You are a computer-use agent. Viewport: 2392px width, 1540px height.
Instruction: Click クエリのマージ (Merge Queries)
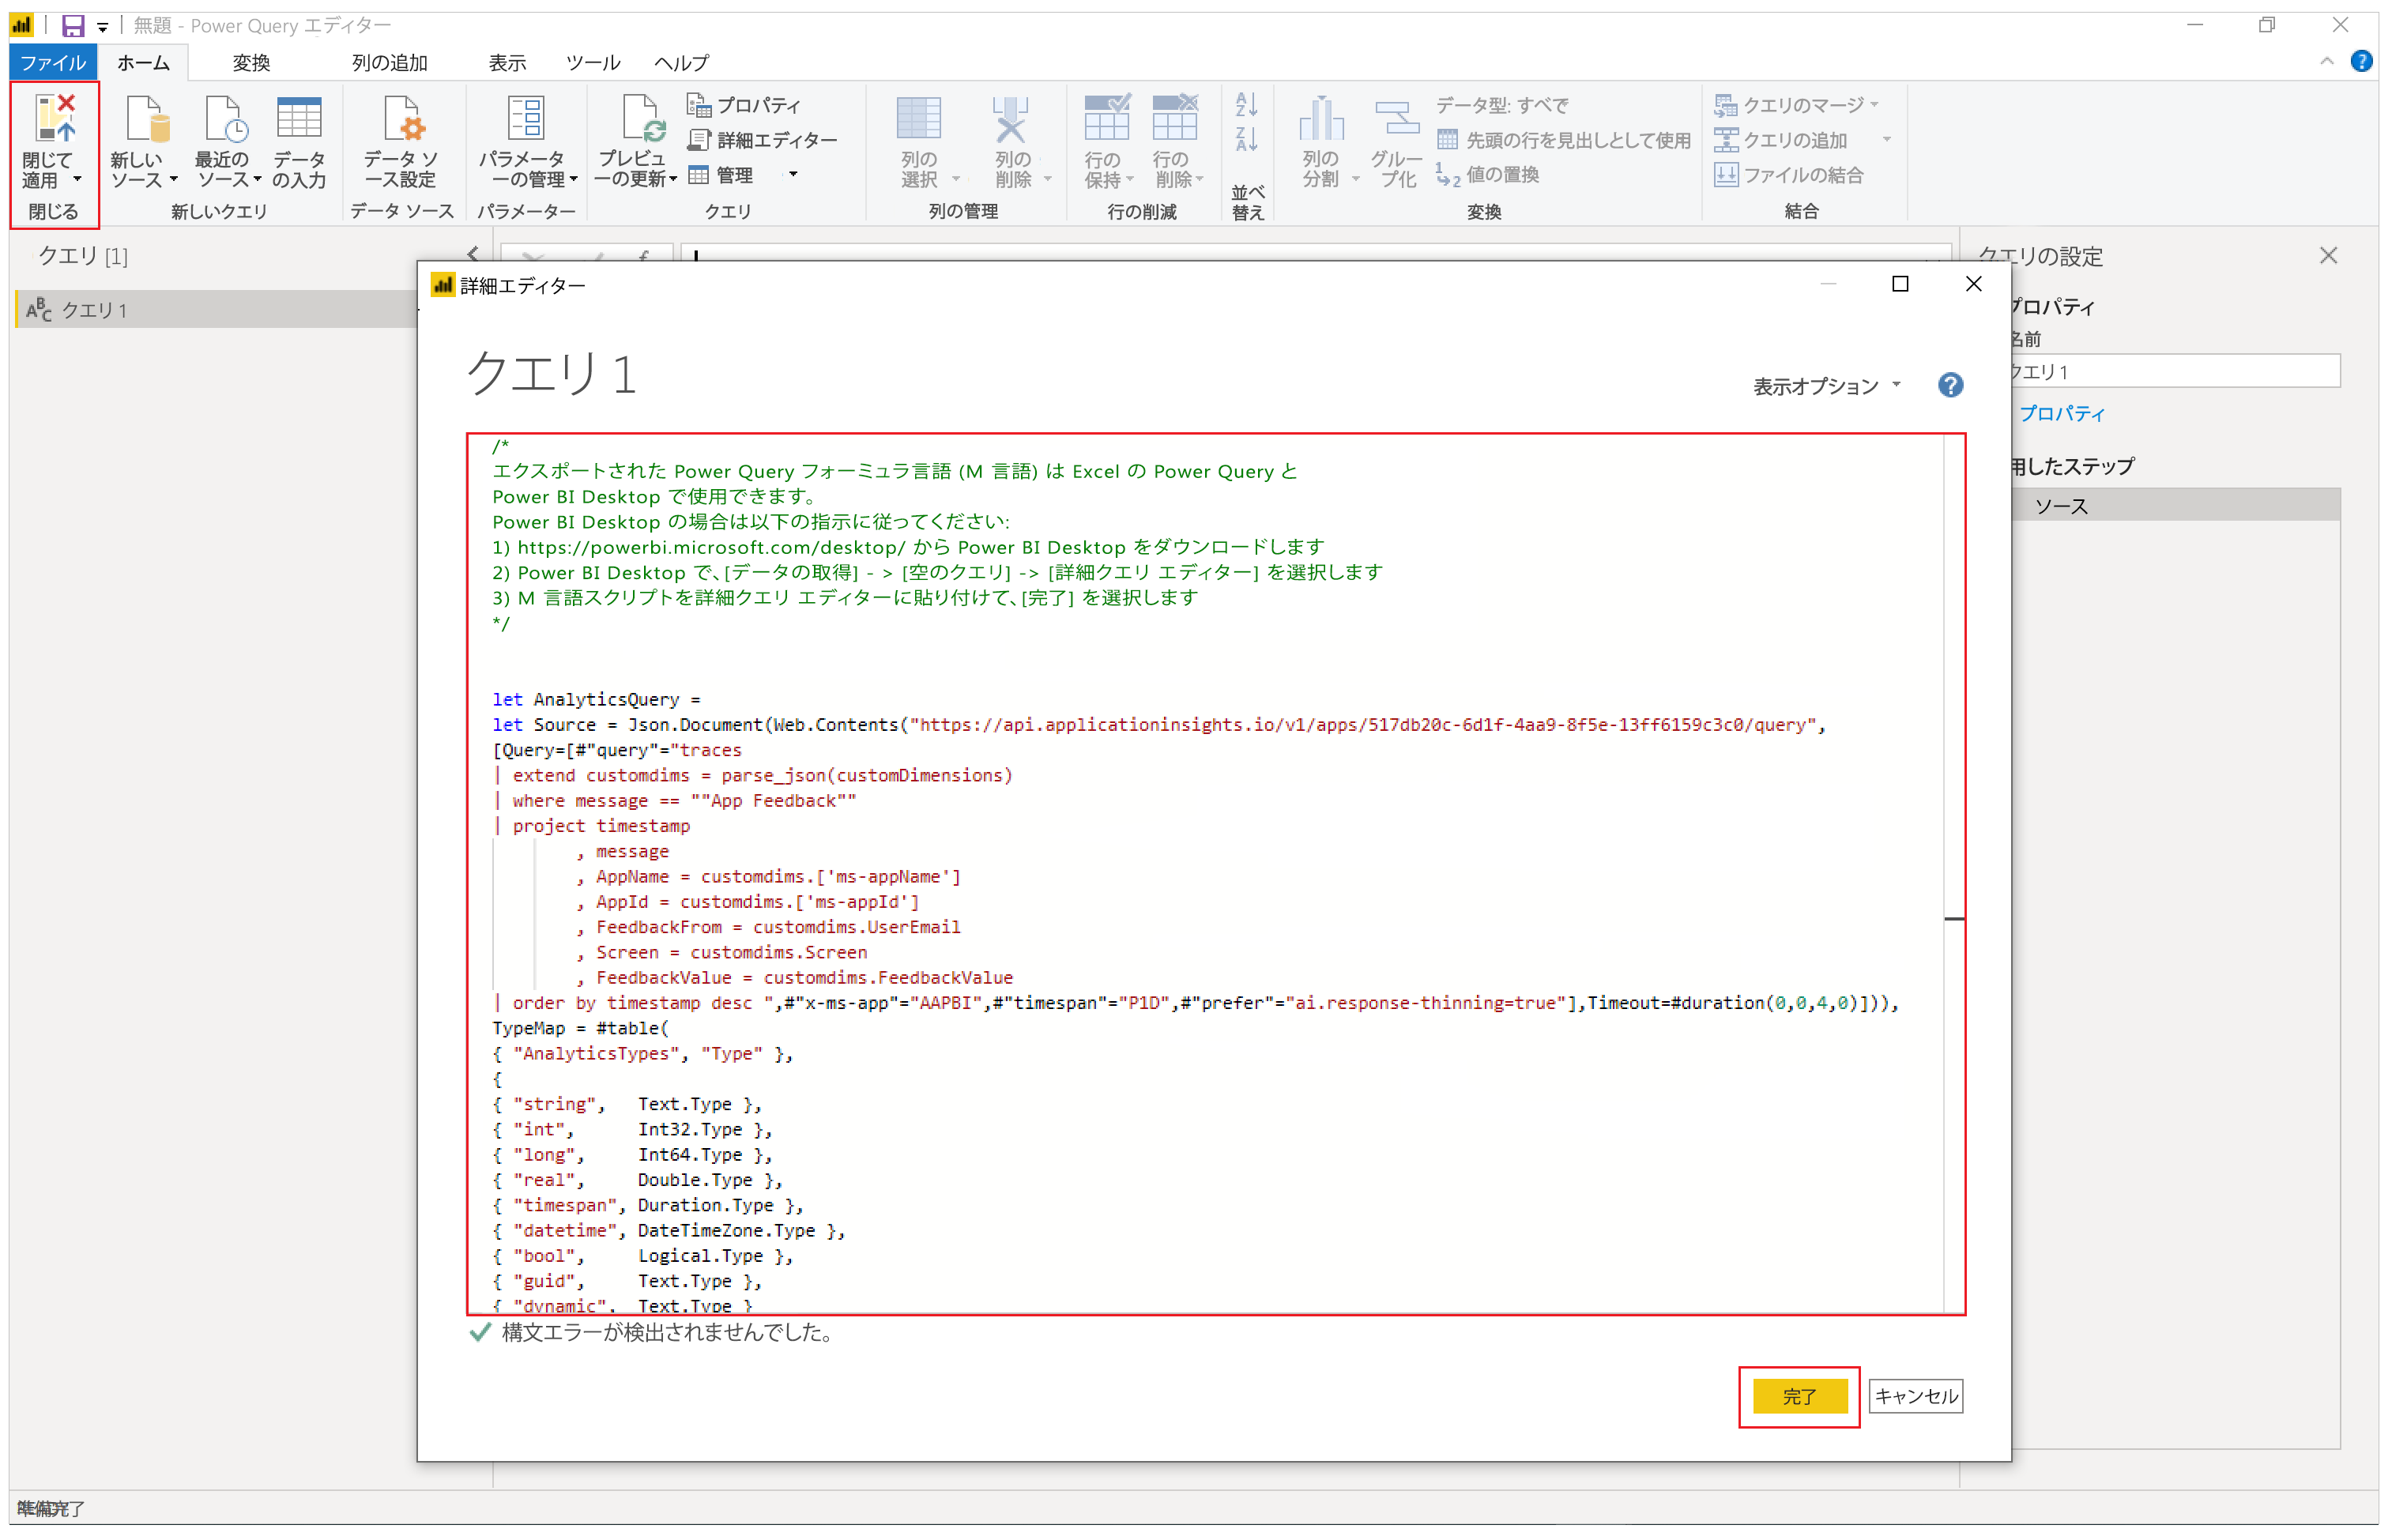pos(1796,105)
